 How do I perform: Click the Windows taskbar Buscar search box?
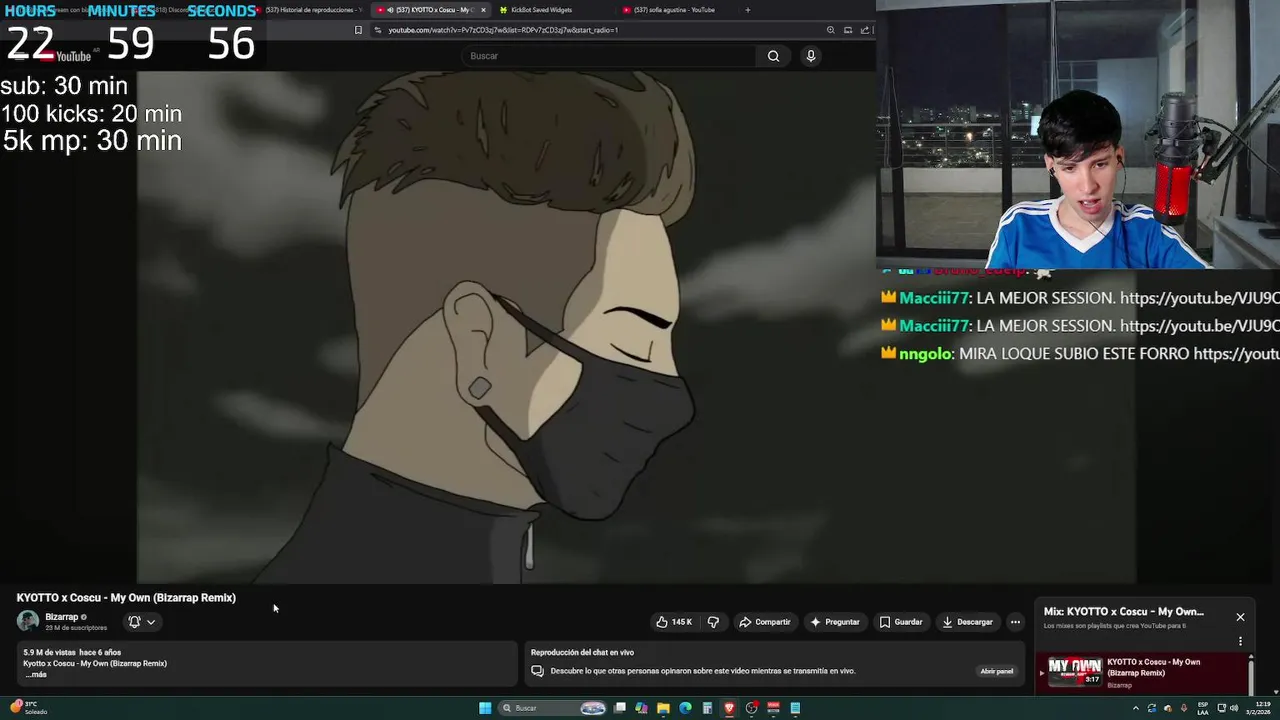point(554,708)
